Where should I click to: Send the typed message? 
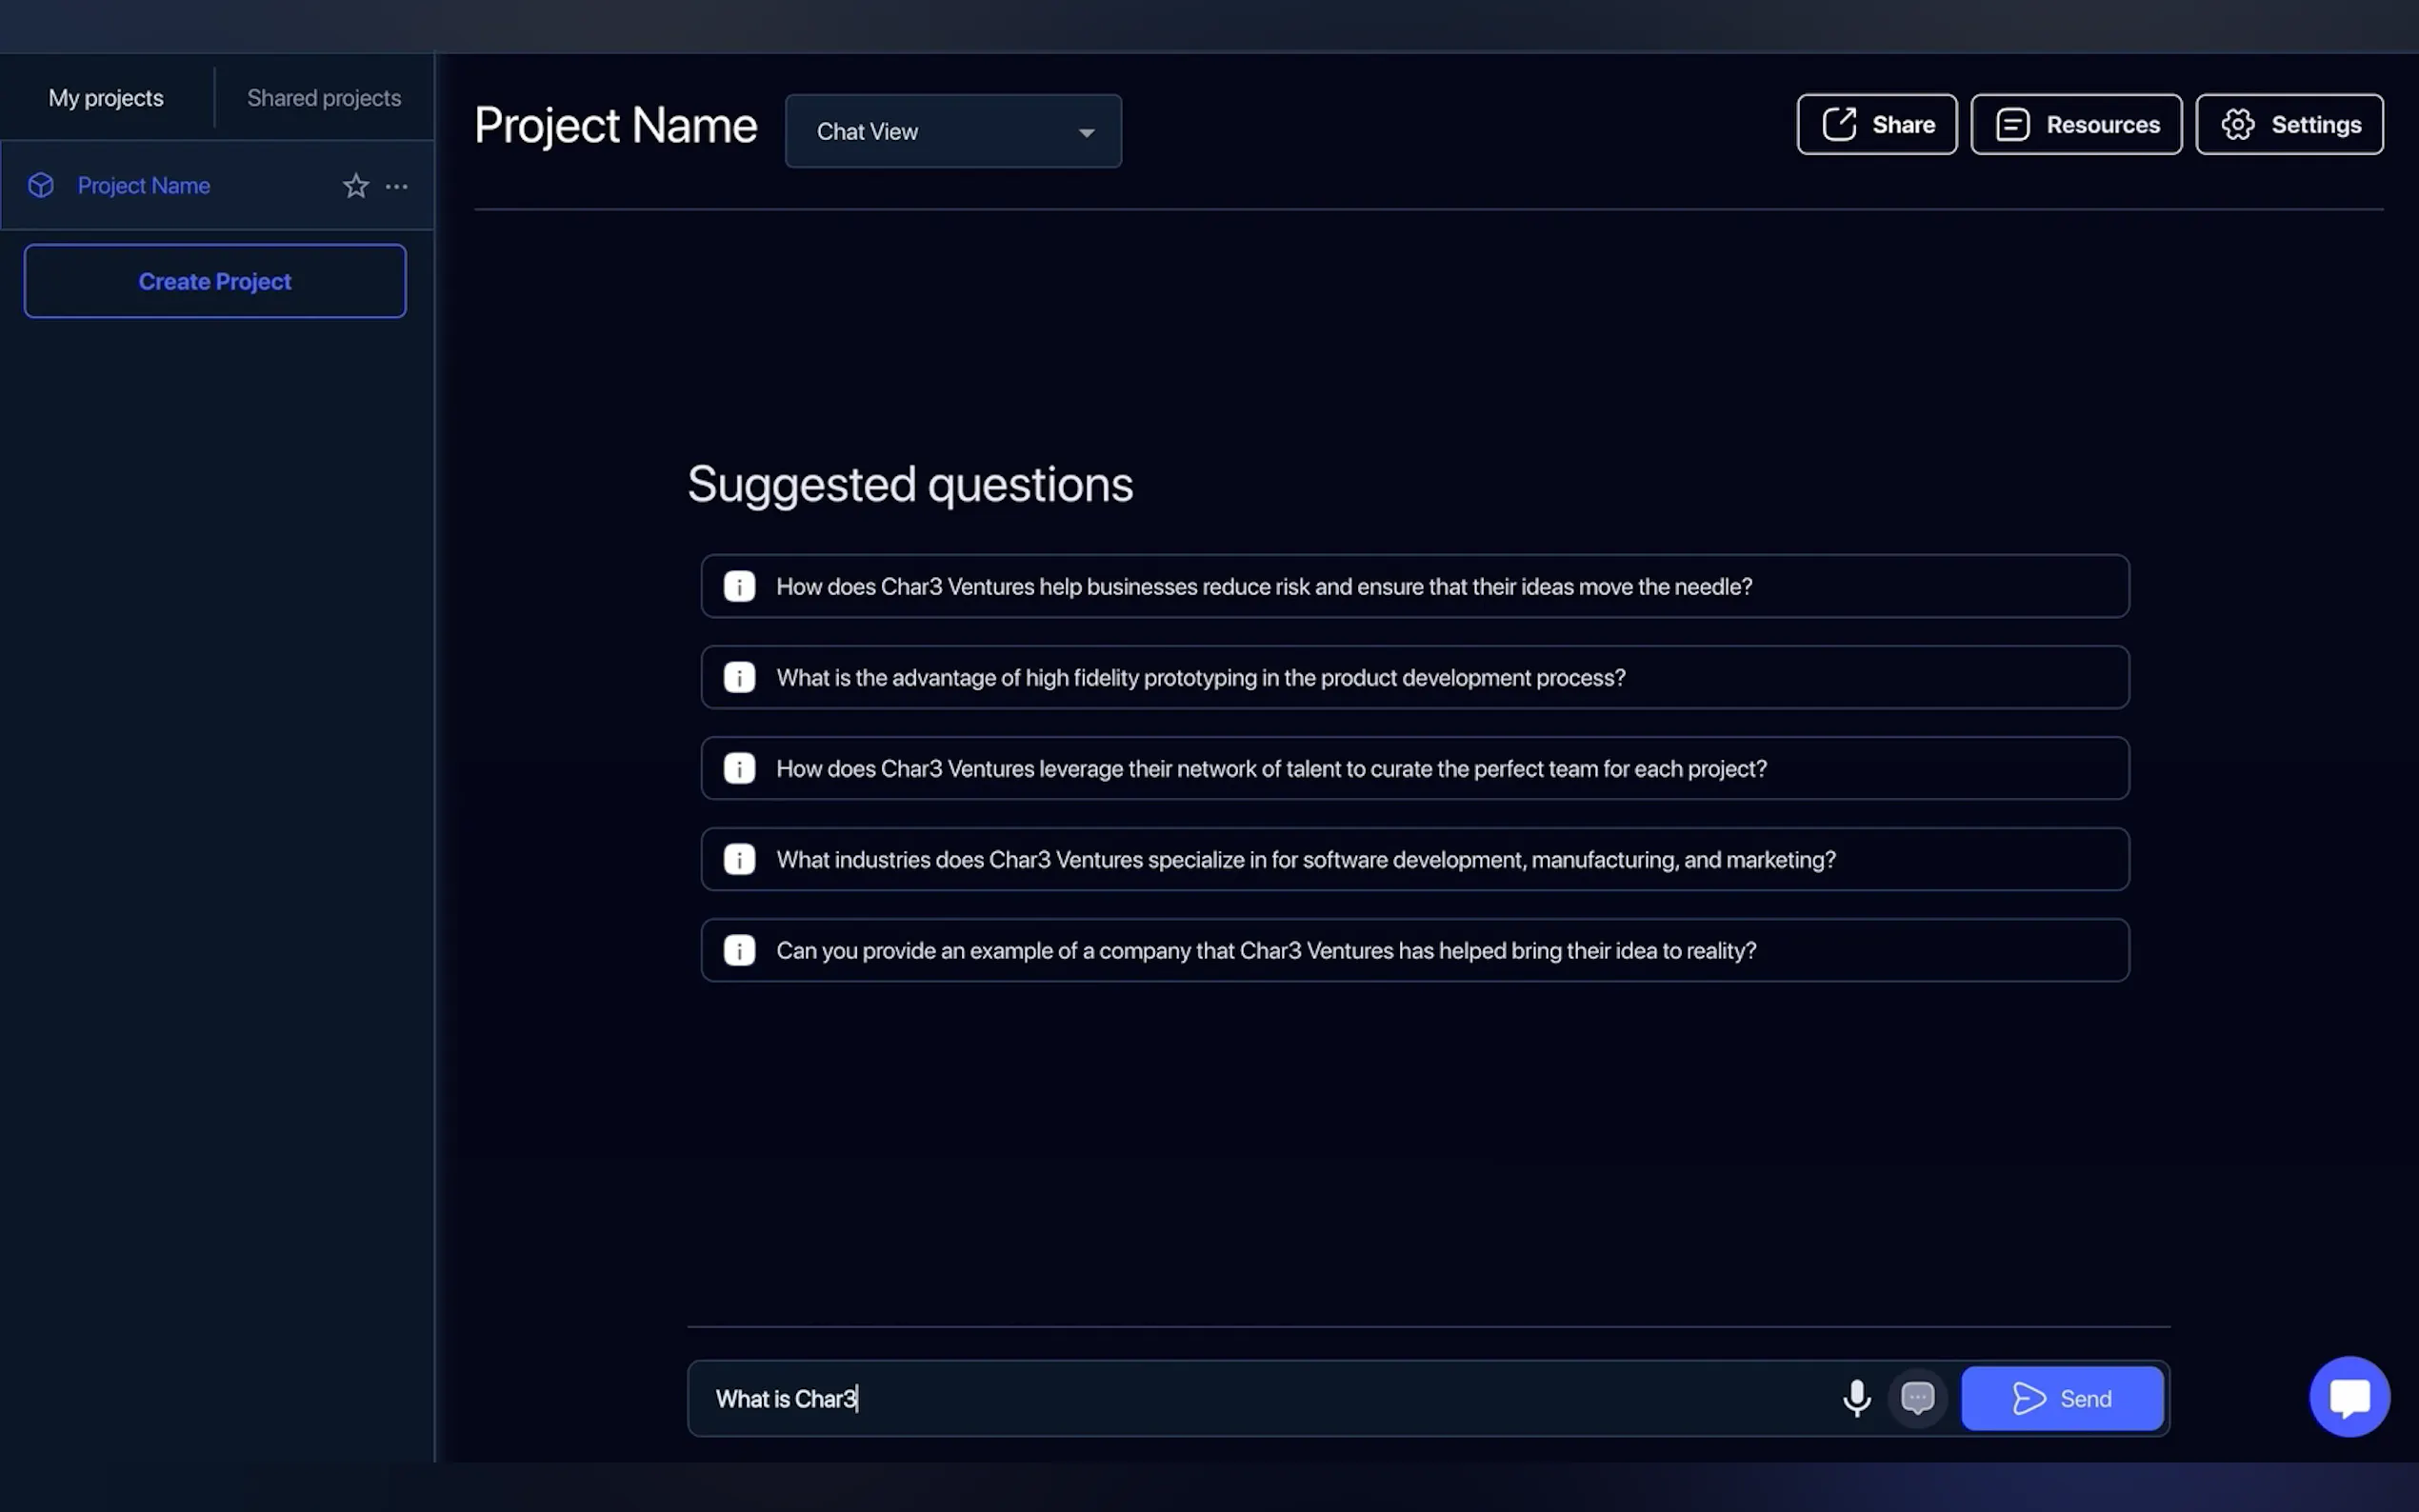click(2062, 1398)
